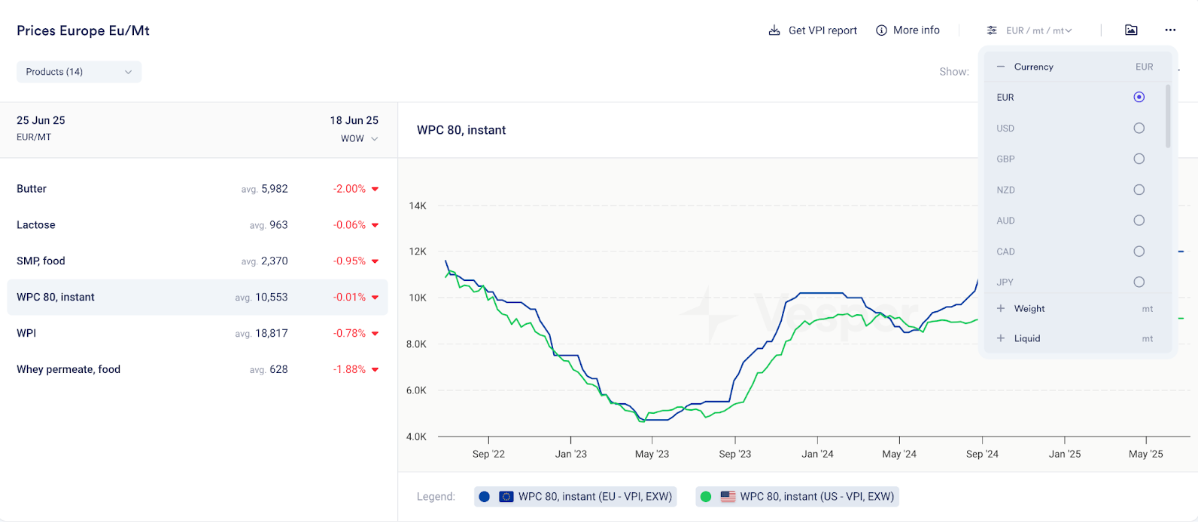Click the info circle icon beside More info

[x=881, y=30]
